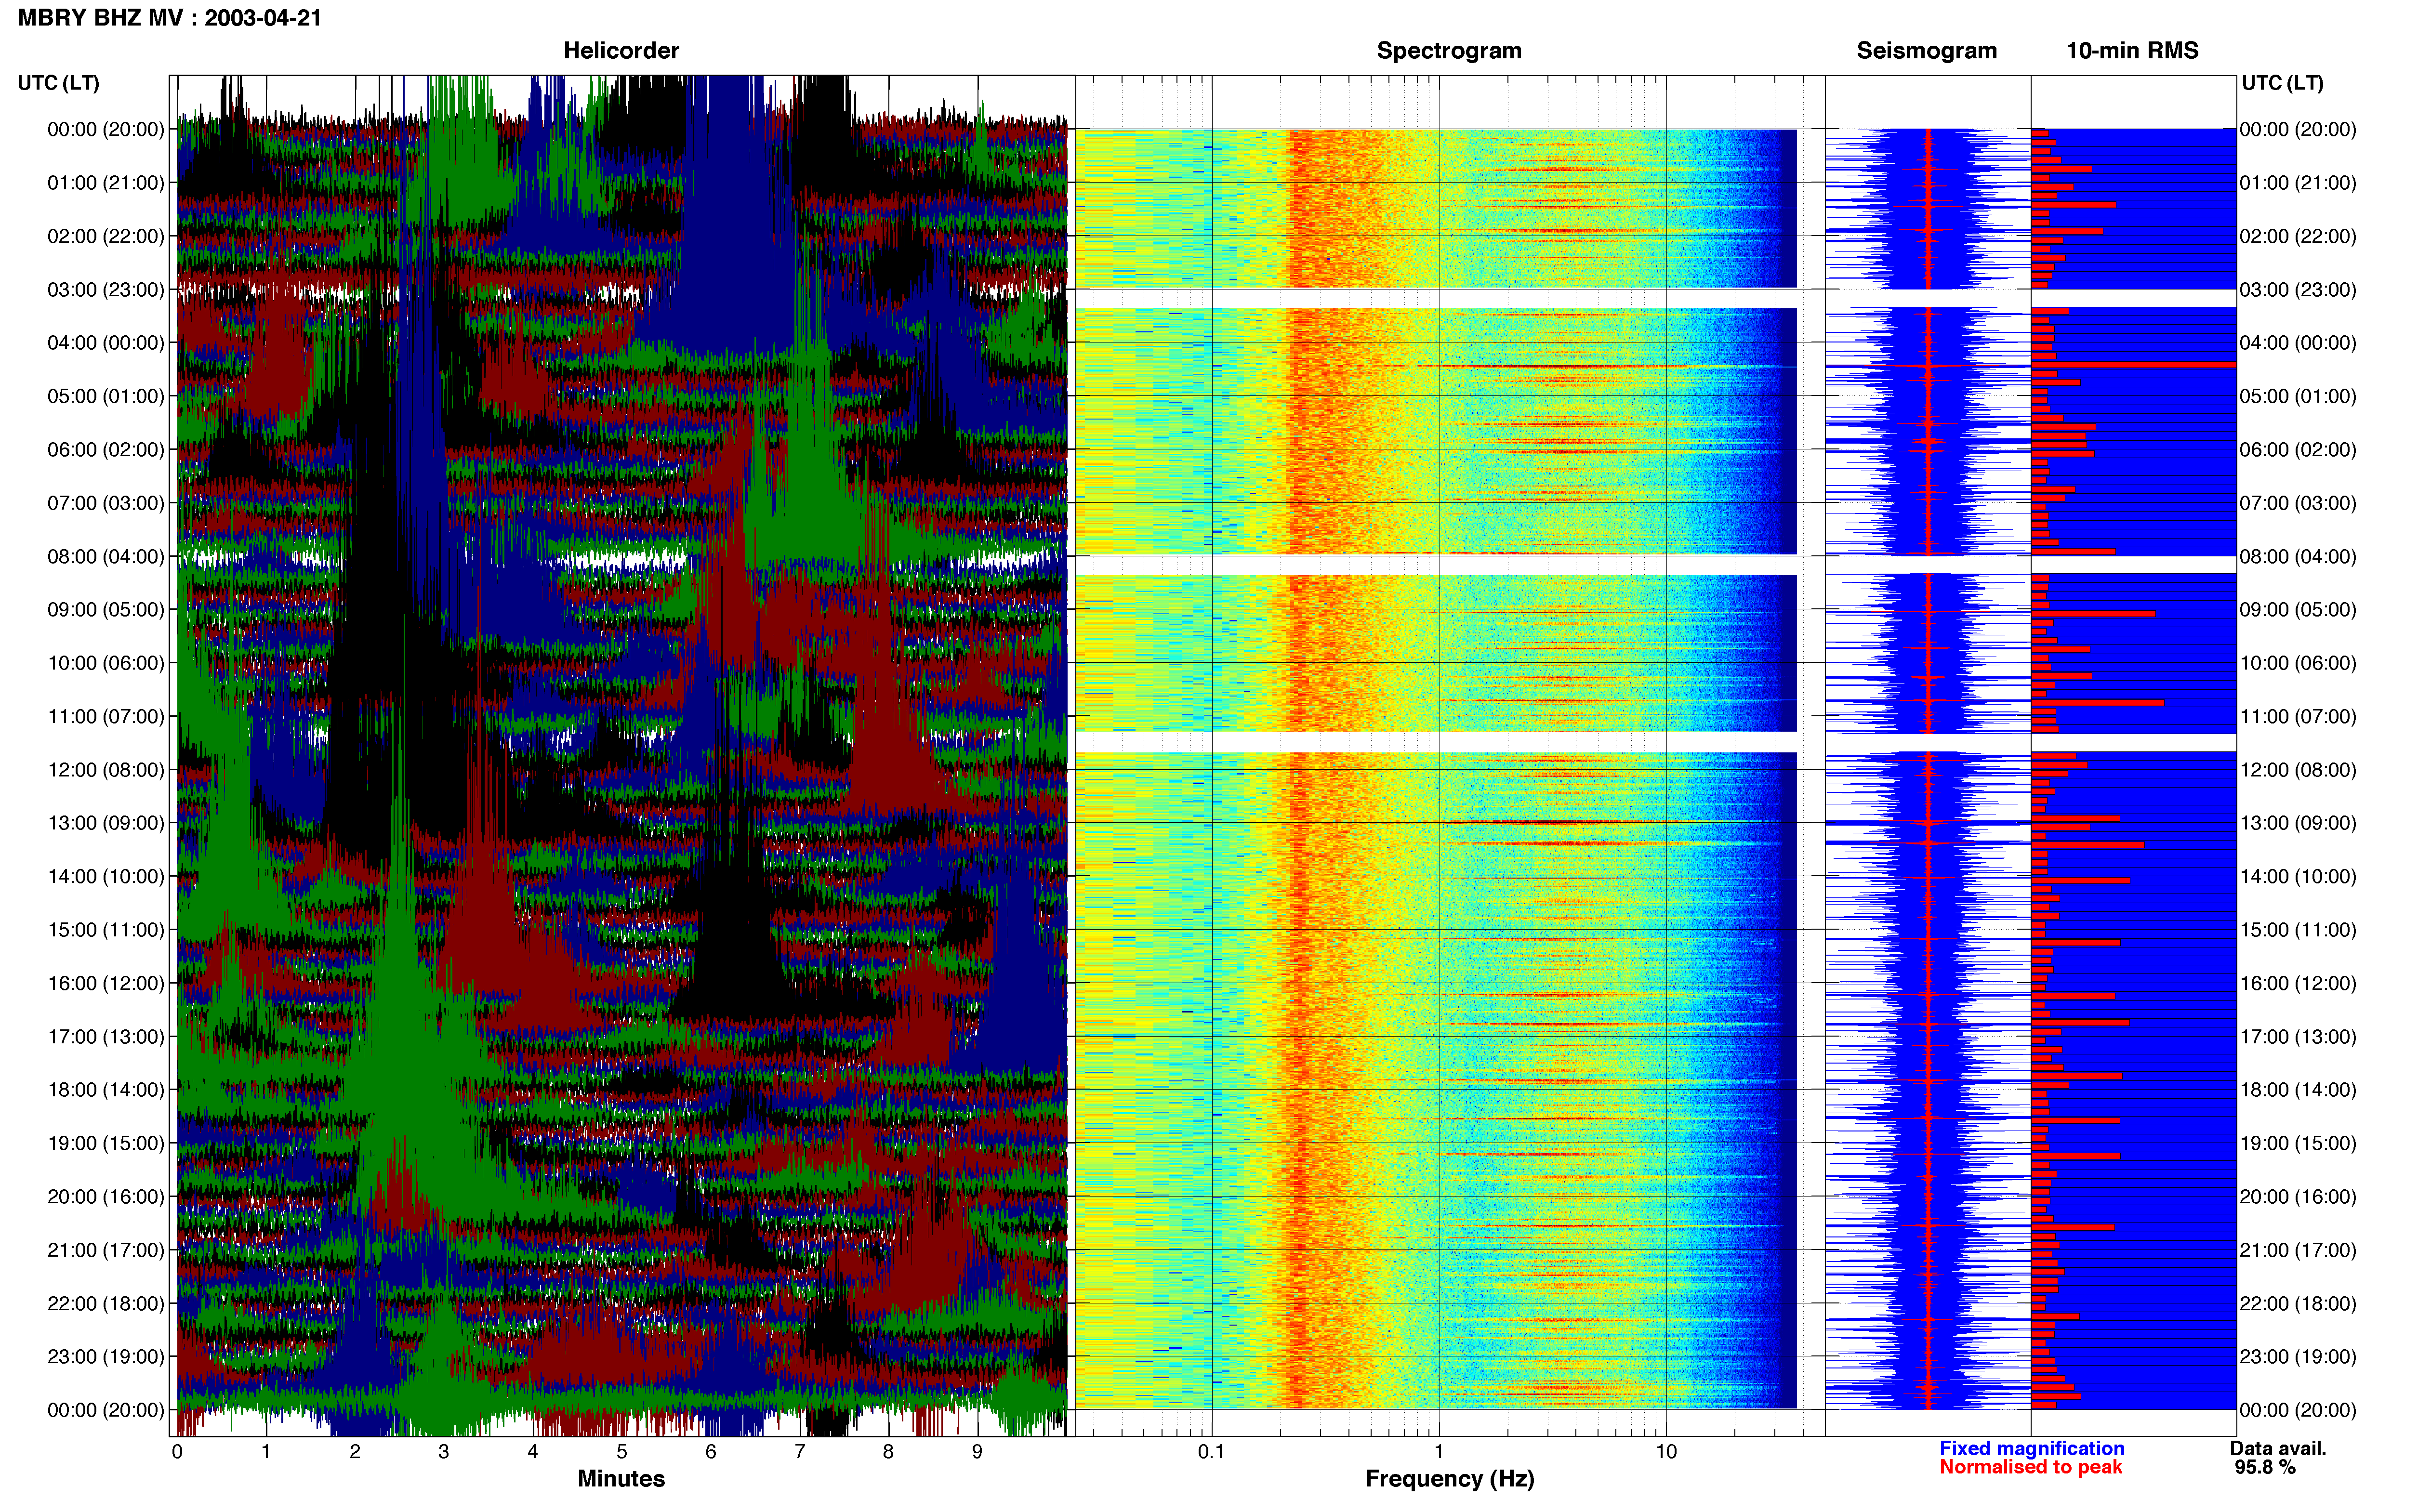Screen dimensions: 2418x1512
Task: Click 16:00 (12:00) label left of Helicorder
Action: coord(106,983)
